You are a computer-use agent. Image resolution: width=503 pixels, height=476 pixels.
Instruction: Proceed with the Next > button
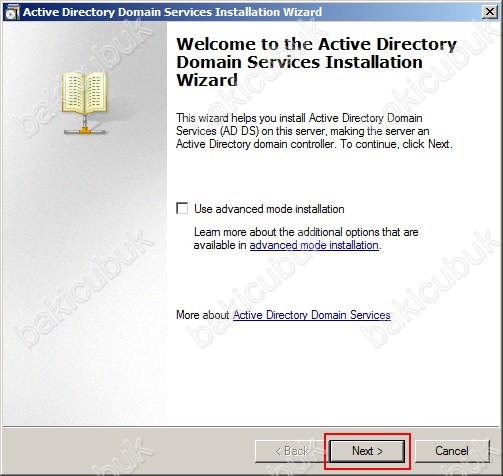click(x=367, y=451)
